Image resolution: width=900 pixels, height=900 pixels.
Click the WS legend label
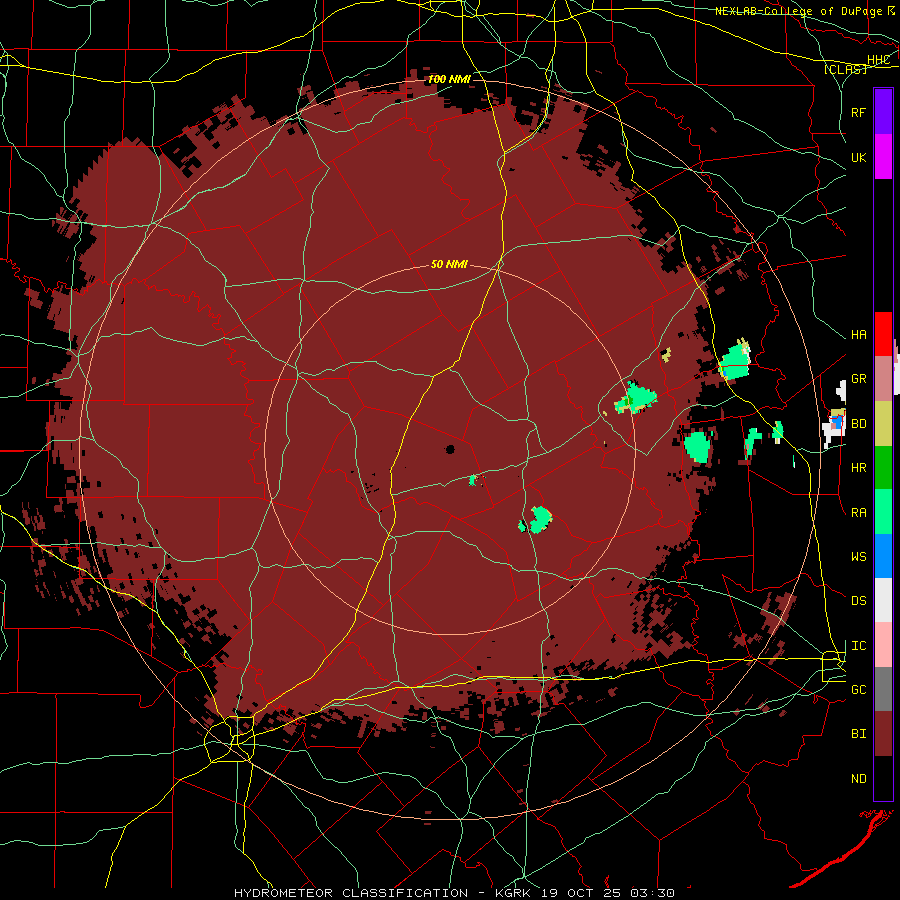coord(859,556)
